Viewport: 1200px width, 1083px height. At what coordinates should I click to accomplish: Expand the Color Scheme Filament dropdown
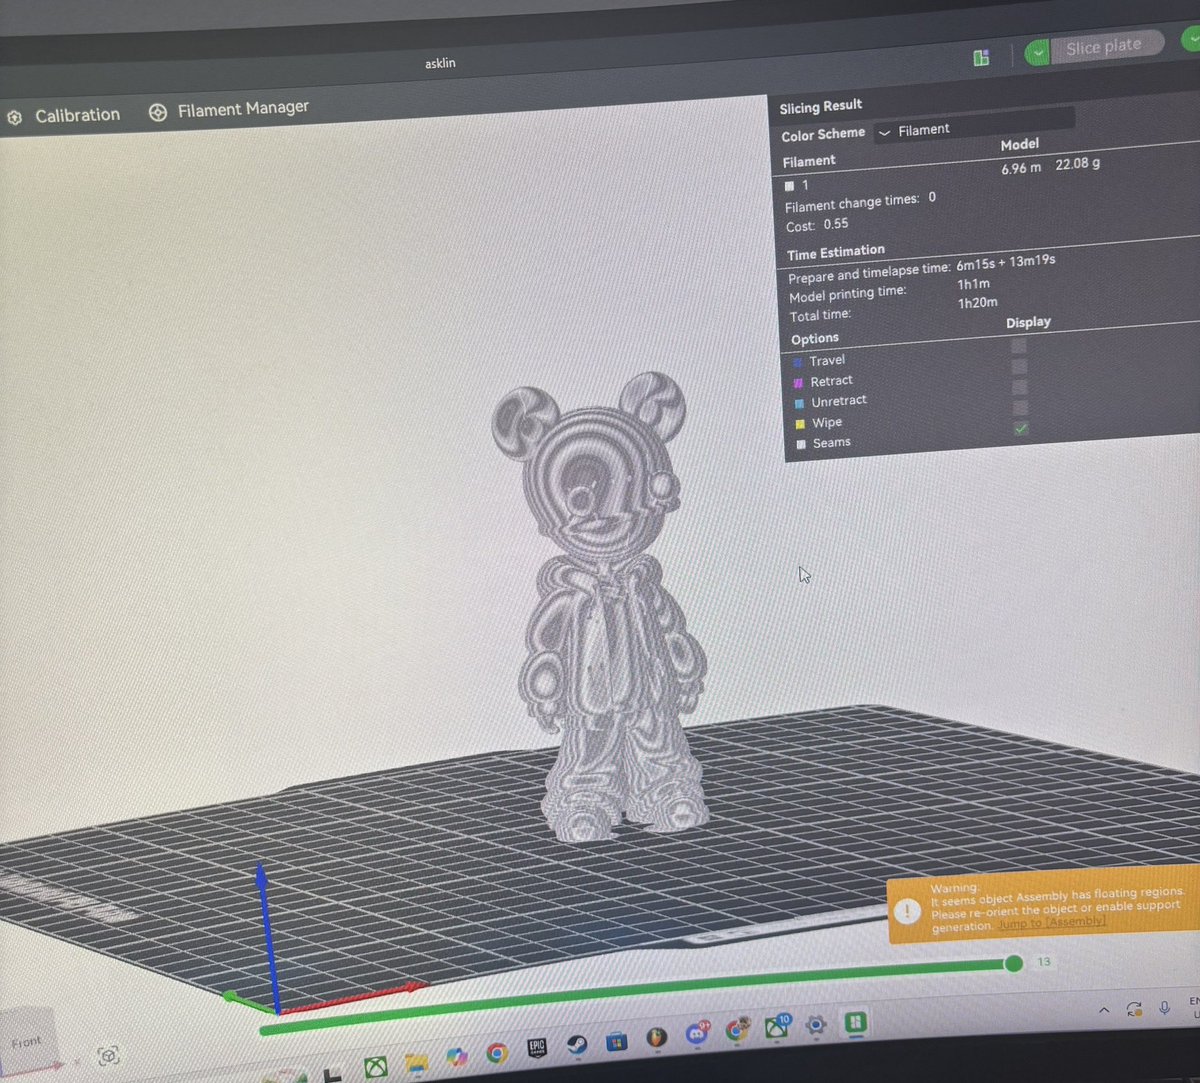(973, 126)
